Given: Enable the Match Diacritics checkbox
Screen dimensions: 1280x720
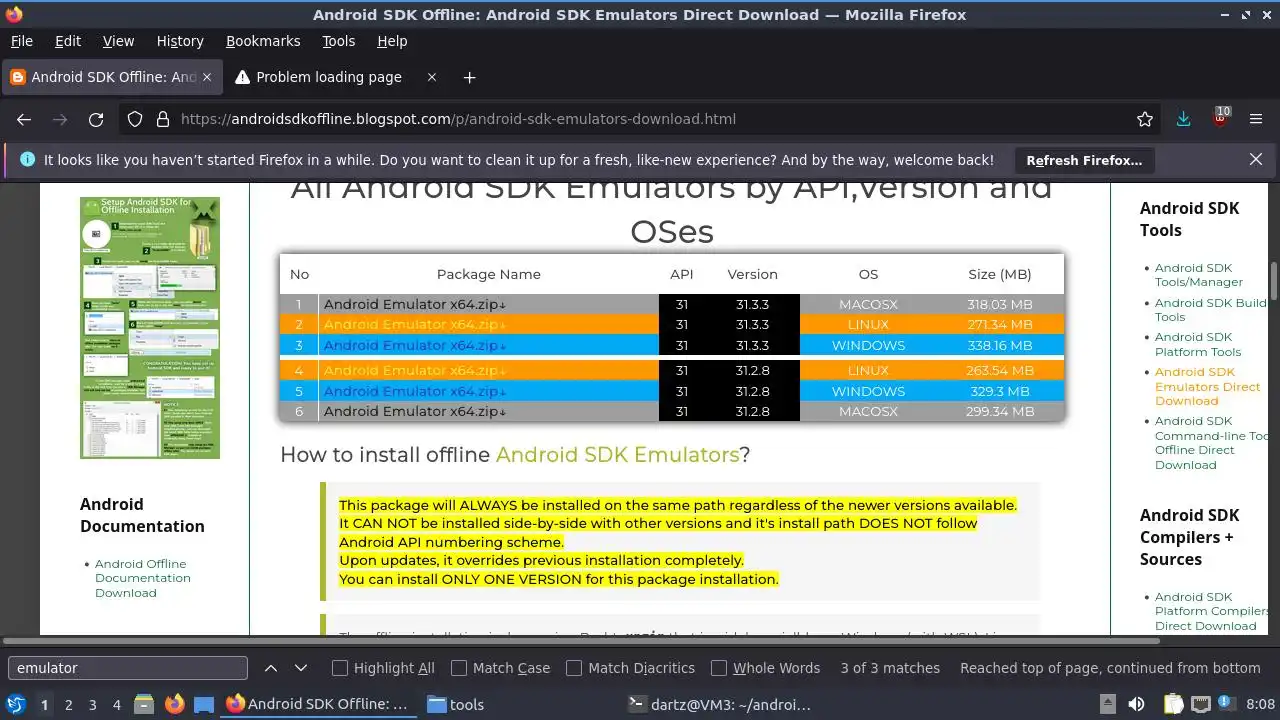Looking at the screenshot, I should pos(574,668).
